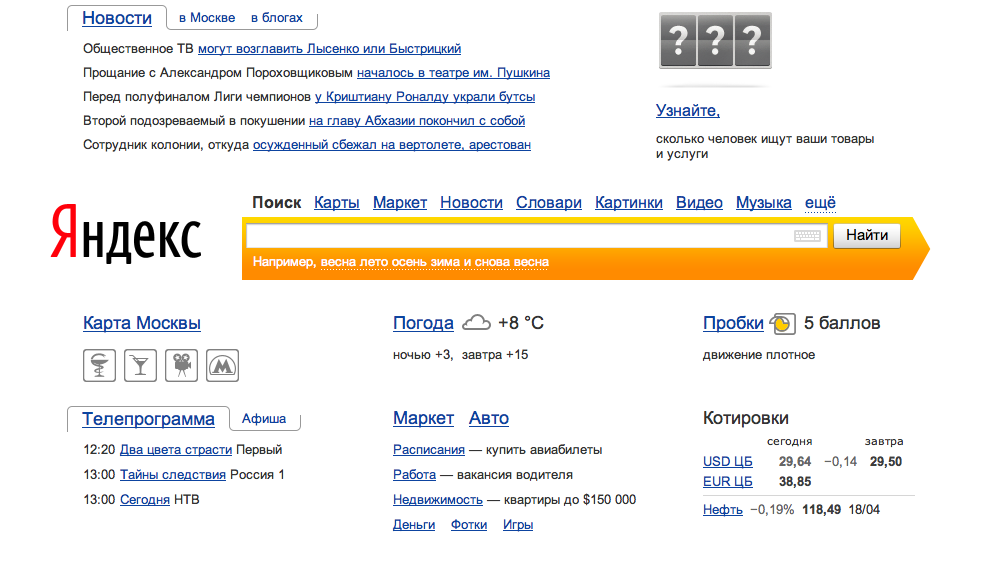Open the Погода weather link
Screen dimensions: 1002x576
coord(423,323)
